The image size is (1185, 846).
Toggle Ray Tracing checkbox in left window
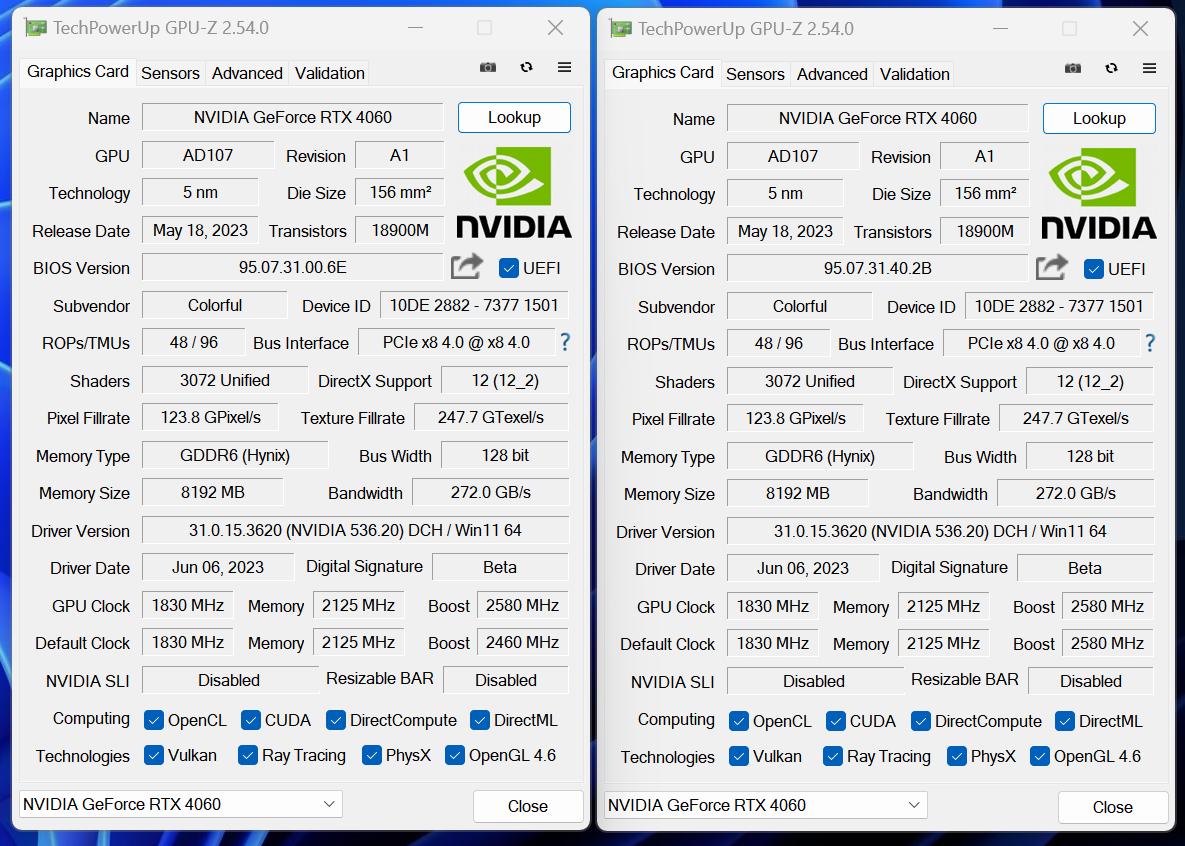pos(248,755)
